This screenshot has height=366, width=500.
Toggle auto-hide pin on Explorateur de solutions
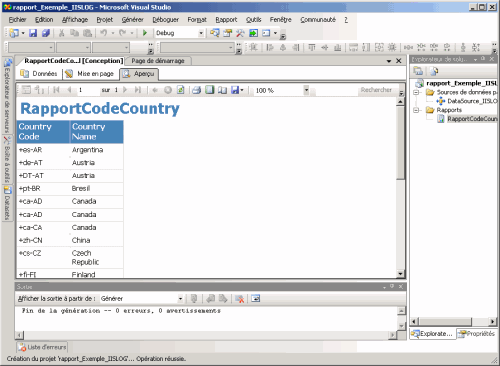pos(483,59)
